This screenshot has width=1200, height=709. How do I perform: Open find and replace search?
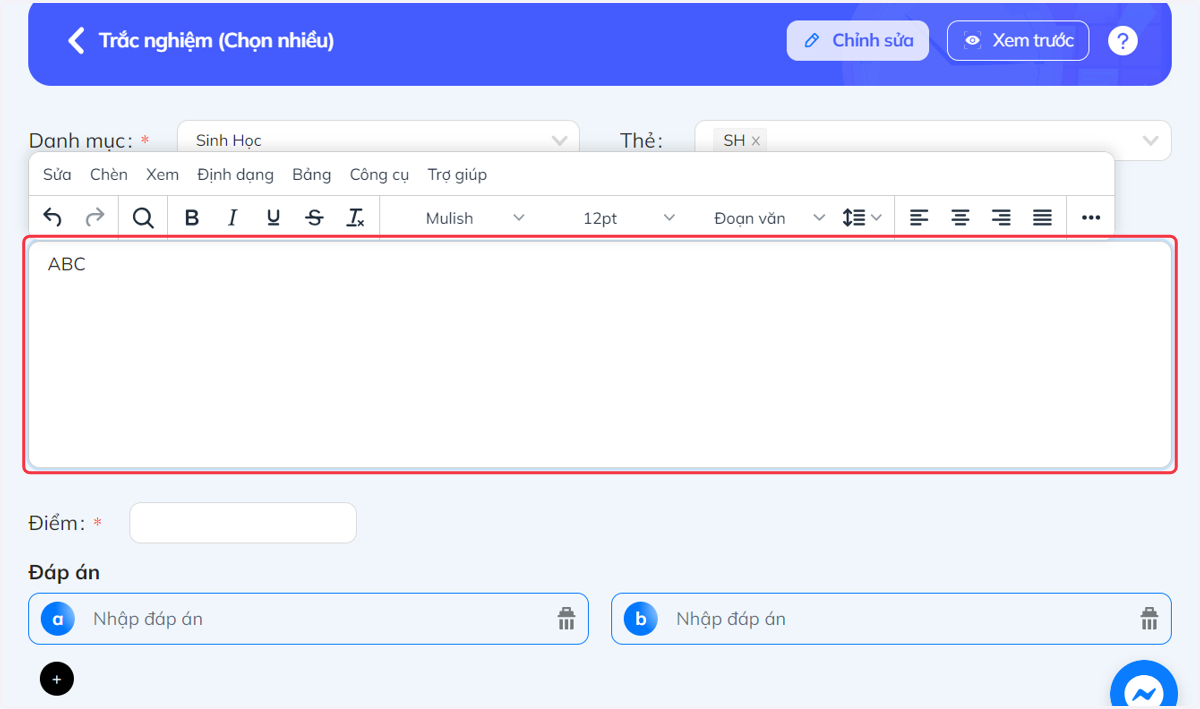143,218
